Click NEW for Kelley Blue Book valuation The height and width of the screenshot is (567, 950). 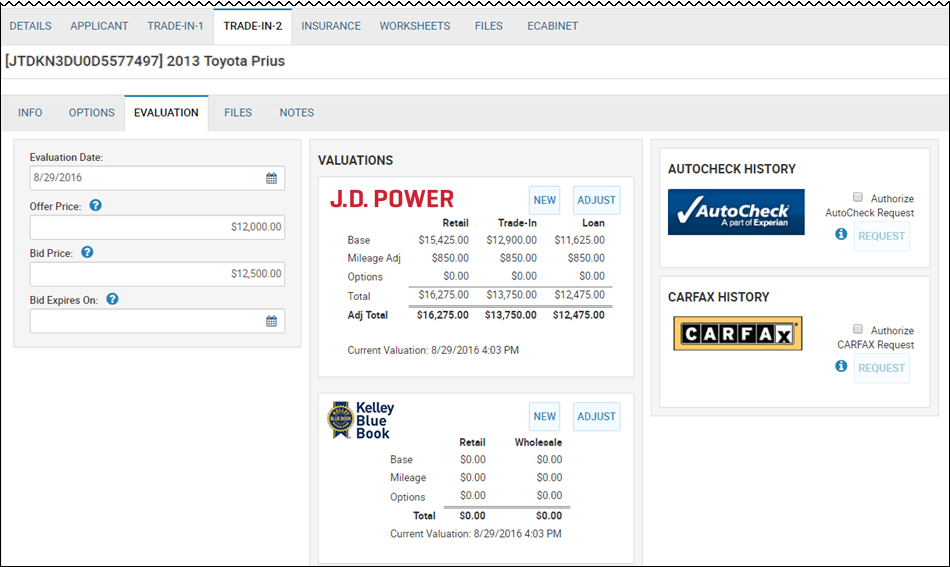point(545,416)
